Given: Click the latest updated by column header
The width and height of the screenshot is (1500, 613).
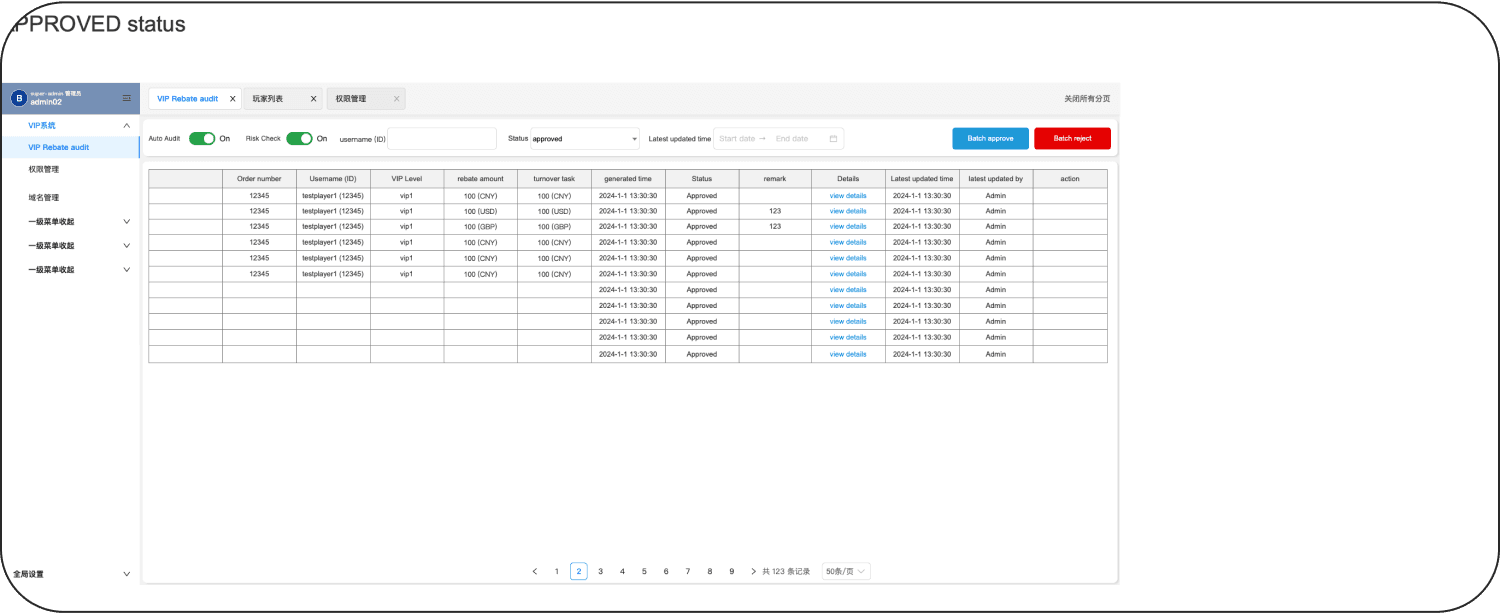Looking at the screenshot, I should tap(996, 178).
